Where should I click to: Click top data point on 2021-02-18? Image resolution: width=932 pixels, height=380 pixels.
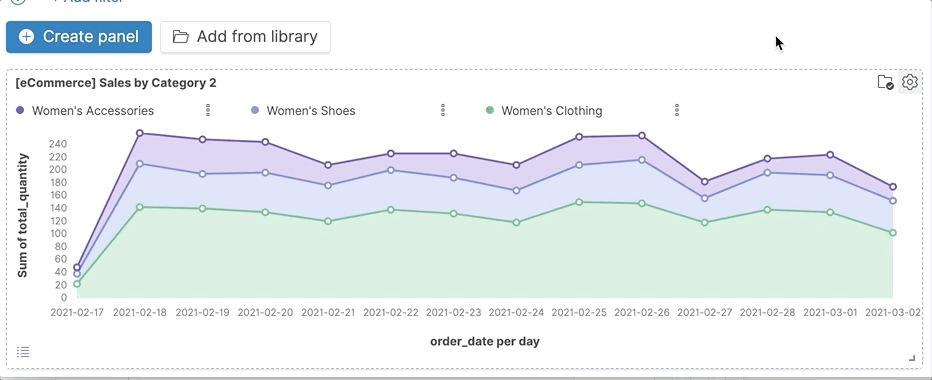[140, 133]
